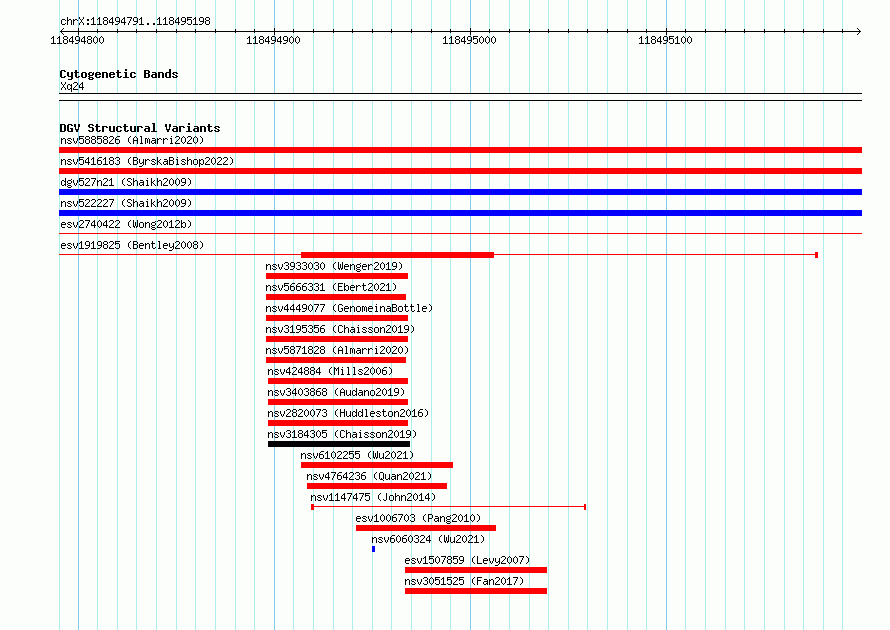The height and width of the screenshot is (630, 890).
Task: Select the nsv3051525 (Fan2017) label
Action: (464, 581)
